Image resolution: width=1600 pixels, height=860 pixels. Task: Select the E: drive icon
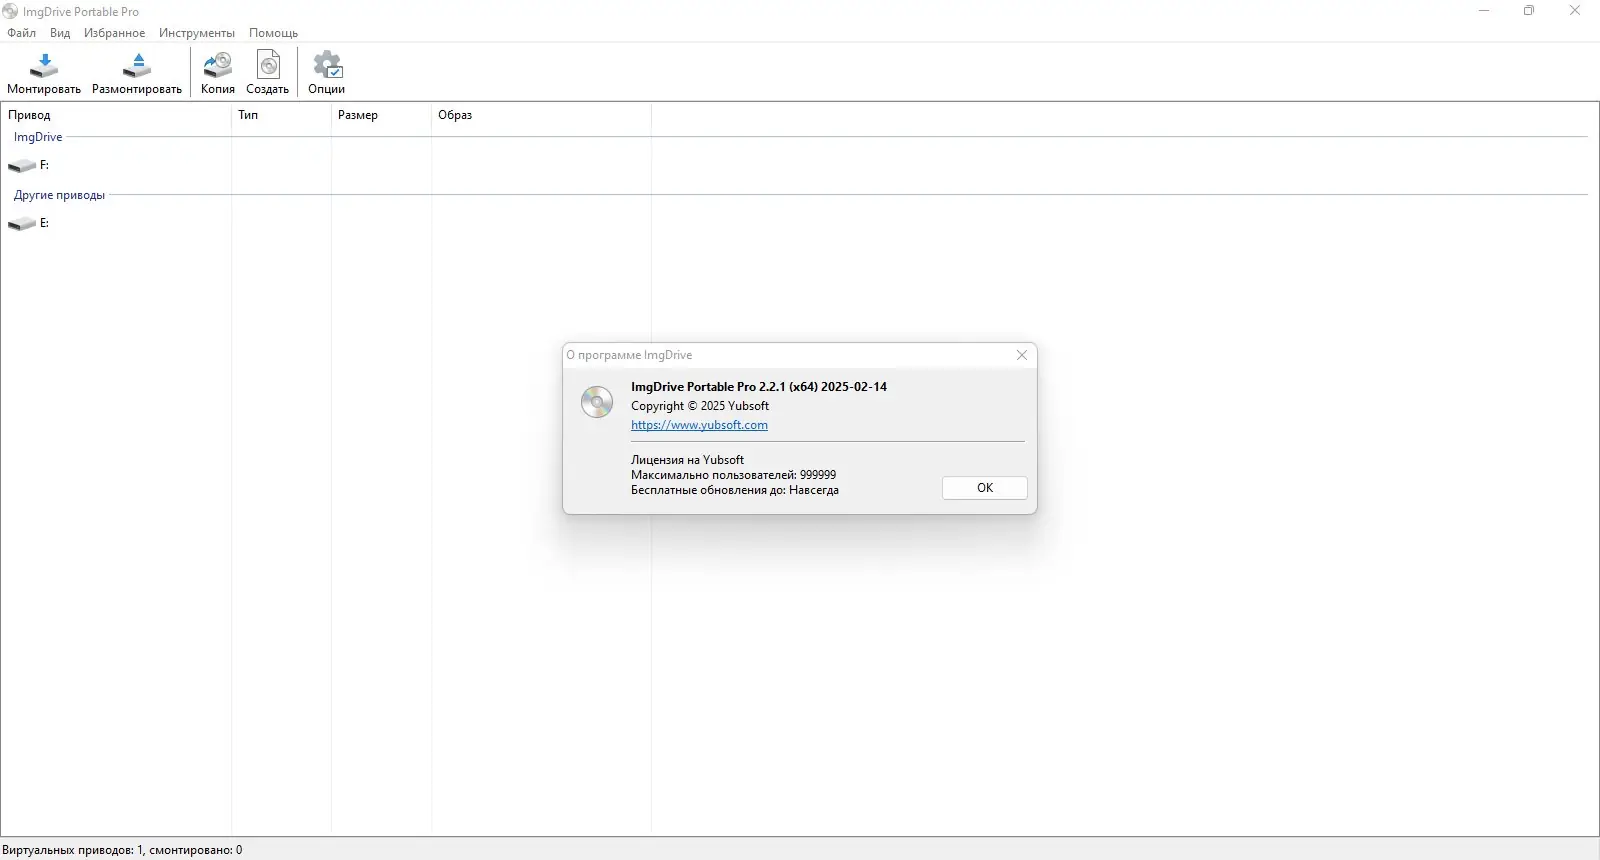coord(22,223)
